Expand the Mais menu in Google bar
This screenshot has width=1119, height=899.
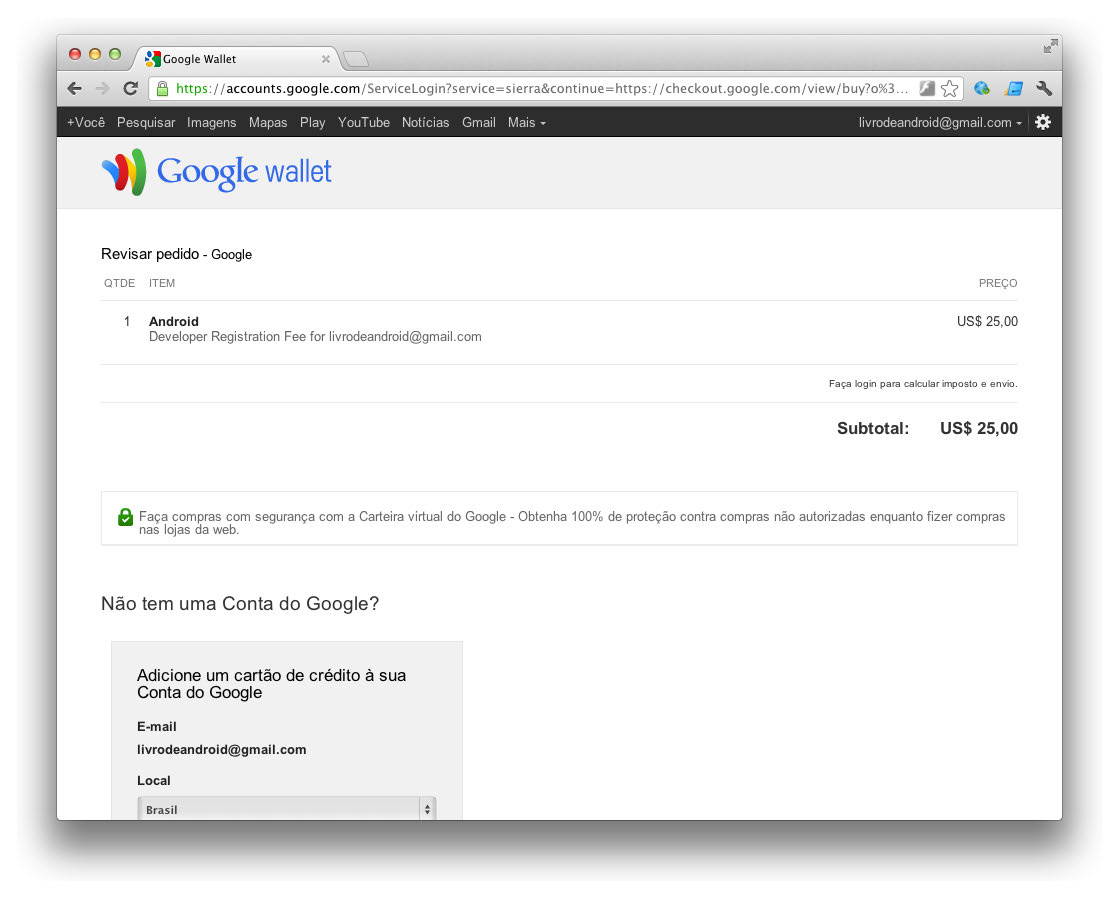pos(526,122)
